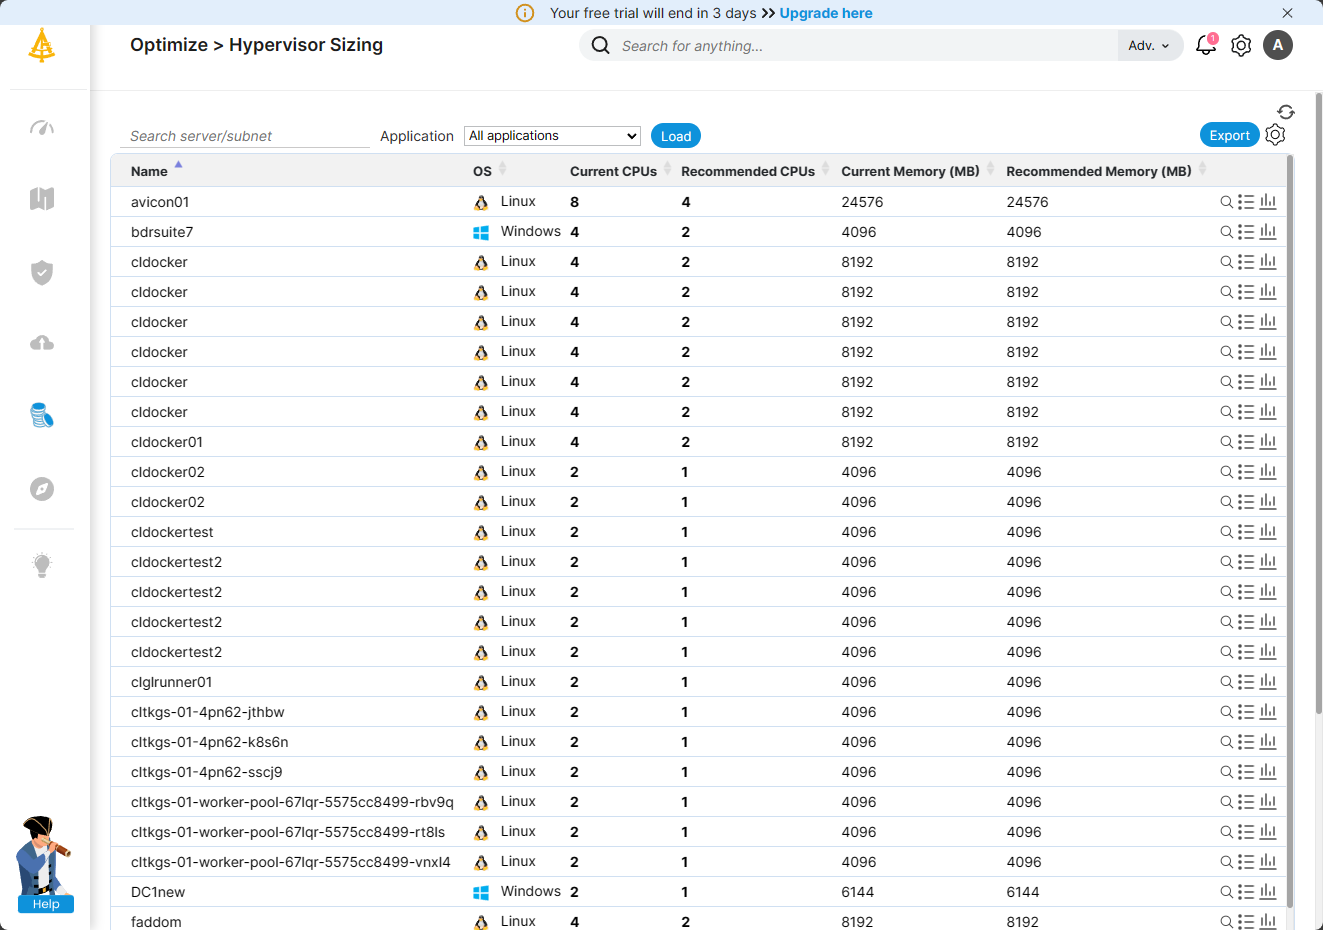Open the Adv. search mode dropdown
The width and height of the screenshot is (1323, 930).
point(1148,46)
